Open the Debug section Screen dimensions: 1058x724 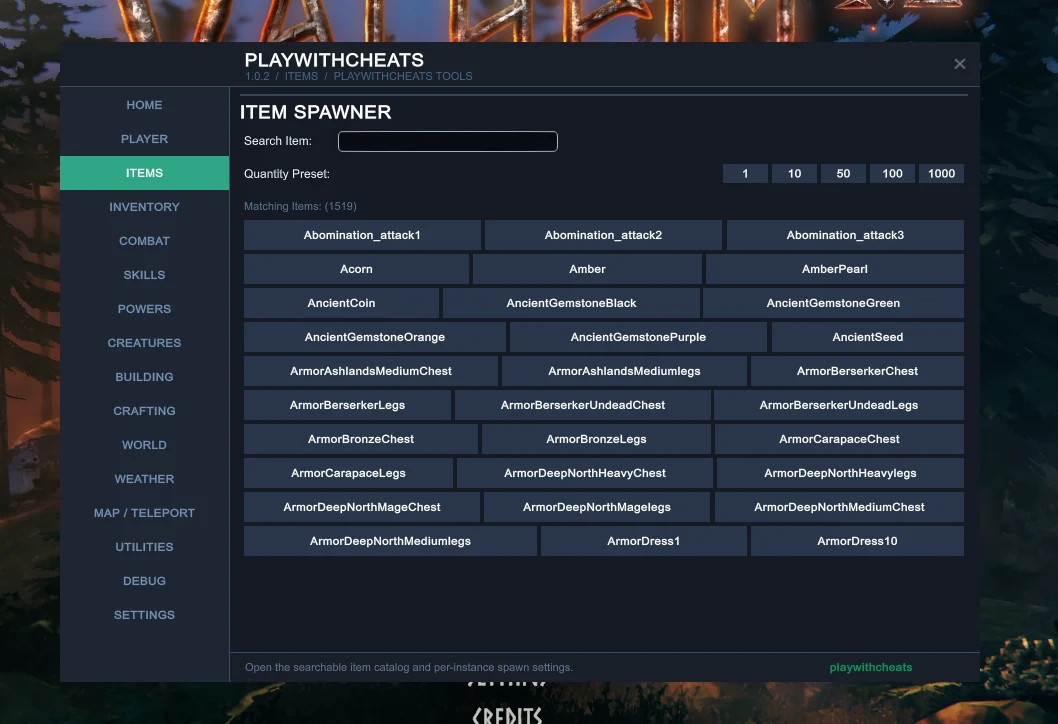tap(144, 581)
